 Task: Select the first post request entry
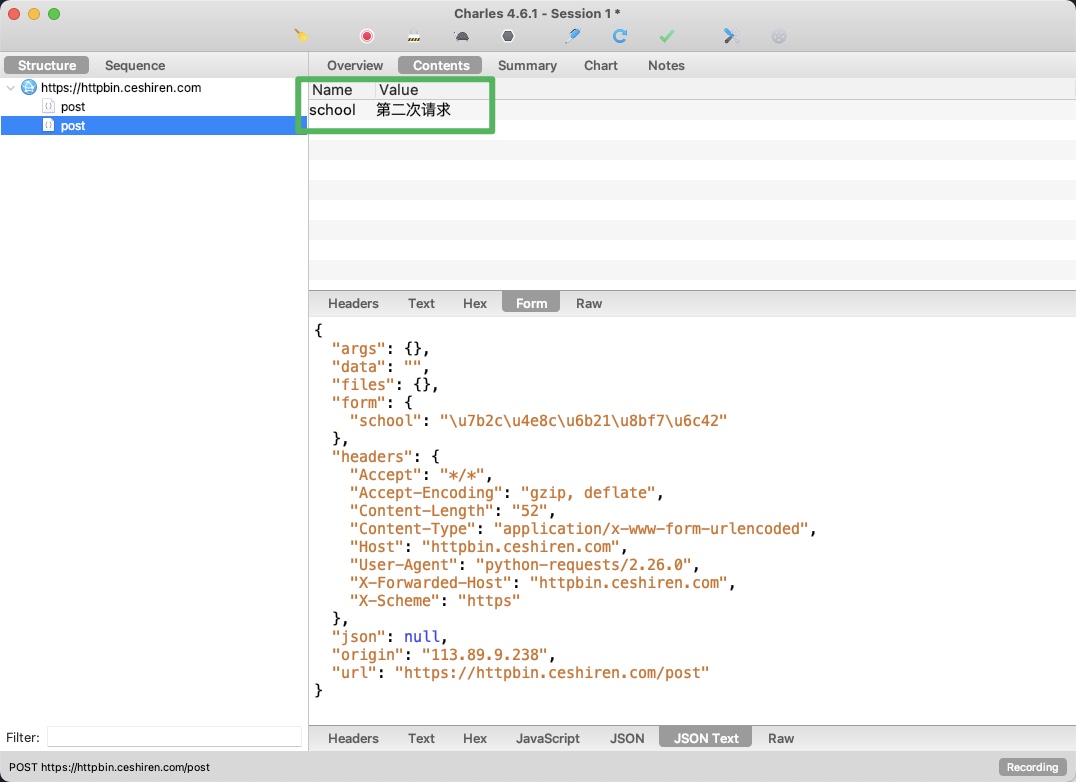coord(73,106)
